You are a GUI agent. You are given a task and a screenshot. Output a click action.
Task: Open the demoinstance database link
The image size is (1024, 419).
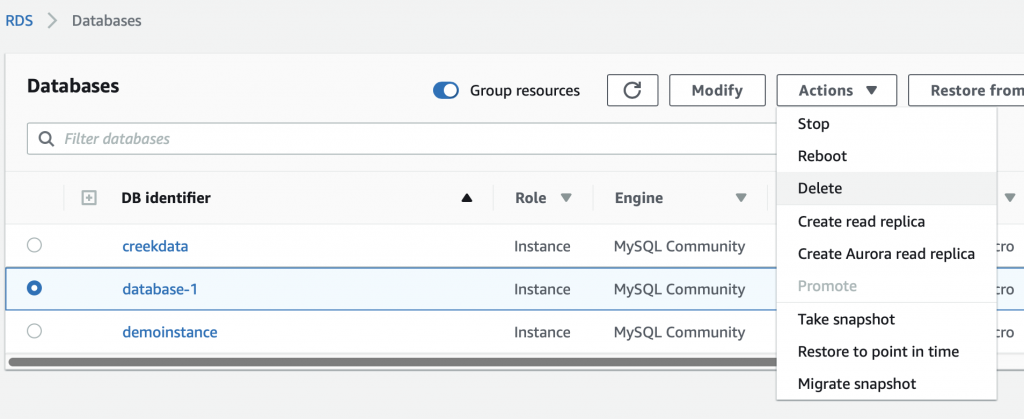(170, 332)
